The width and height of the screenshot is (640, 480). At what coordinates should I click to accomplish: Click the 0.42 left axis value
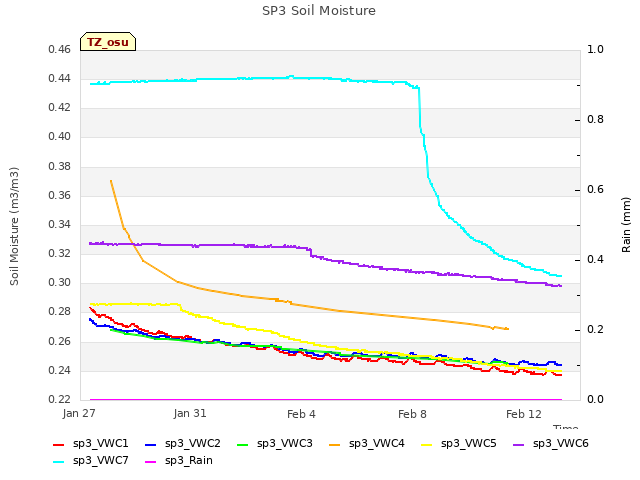60,107
